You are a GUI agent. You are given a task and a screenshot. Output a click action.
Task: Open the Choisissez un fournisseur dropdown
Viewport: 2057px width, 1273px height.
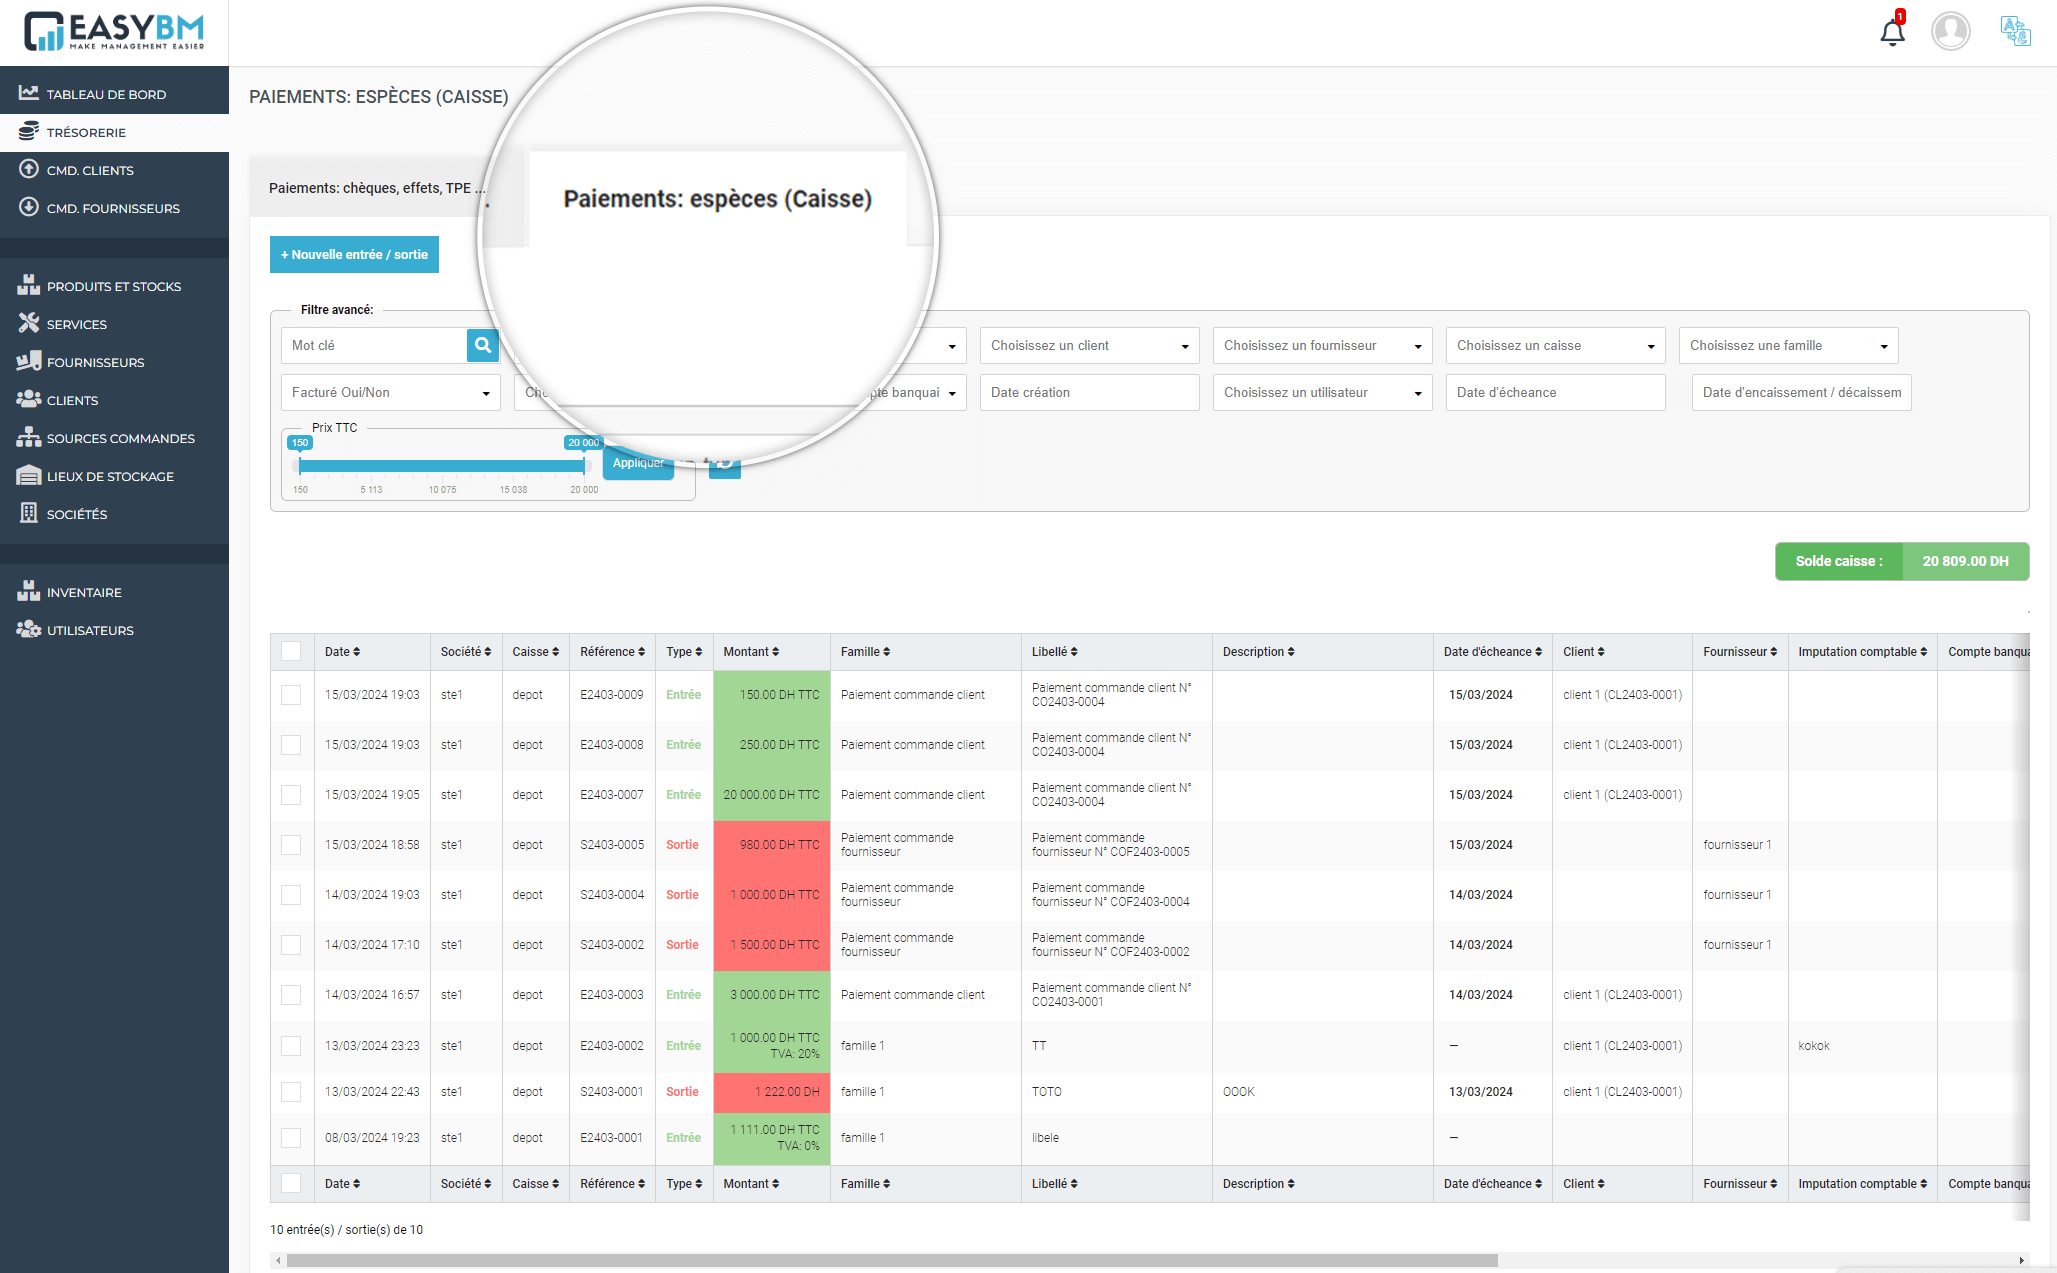(x=1322, y=345)
